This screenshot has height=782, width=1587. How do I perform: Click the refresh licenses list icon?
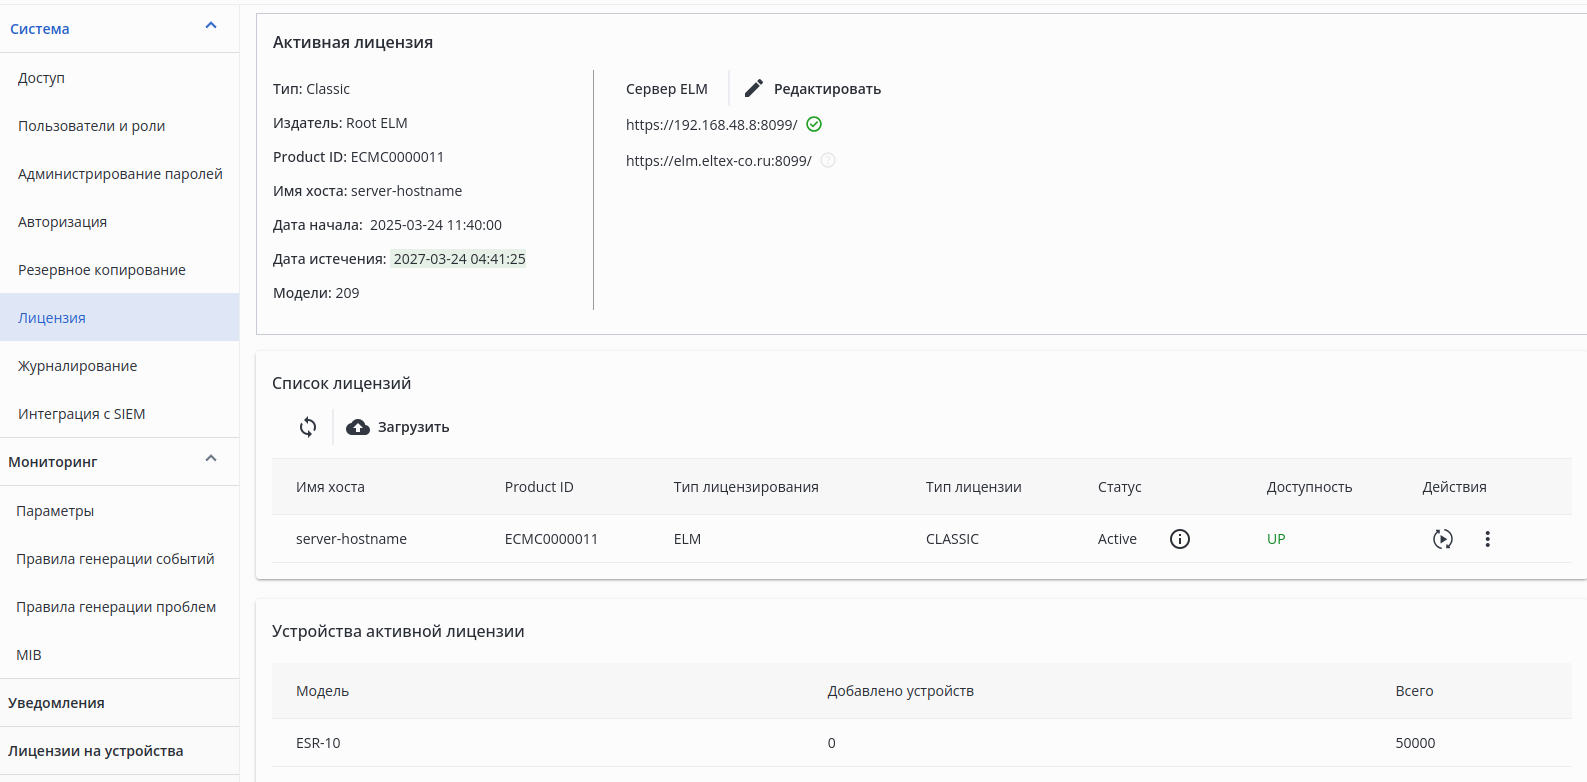point(308,427)
